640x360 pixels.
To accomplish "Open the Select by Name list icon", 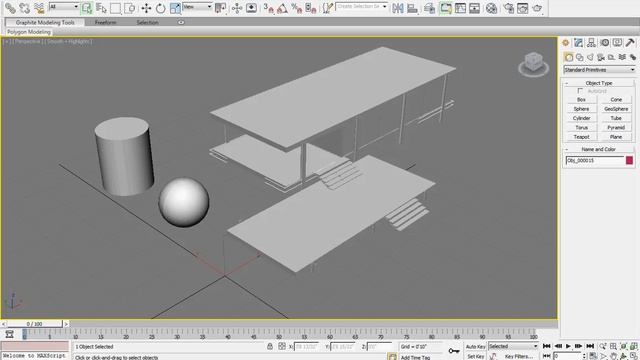I will [x=101, y=8].
